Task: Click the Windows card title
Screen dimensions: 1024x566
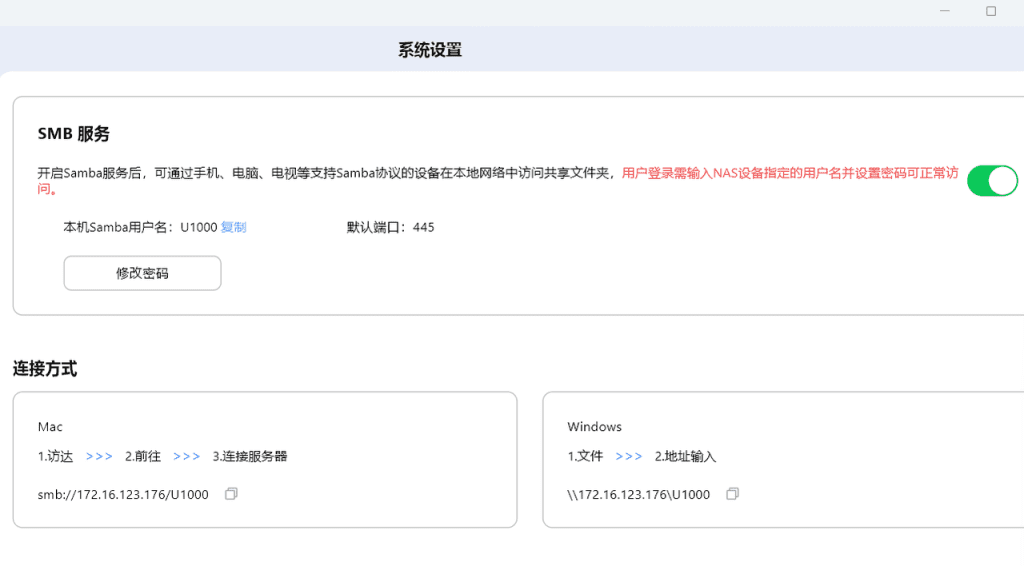Action: [594, 427]
